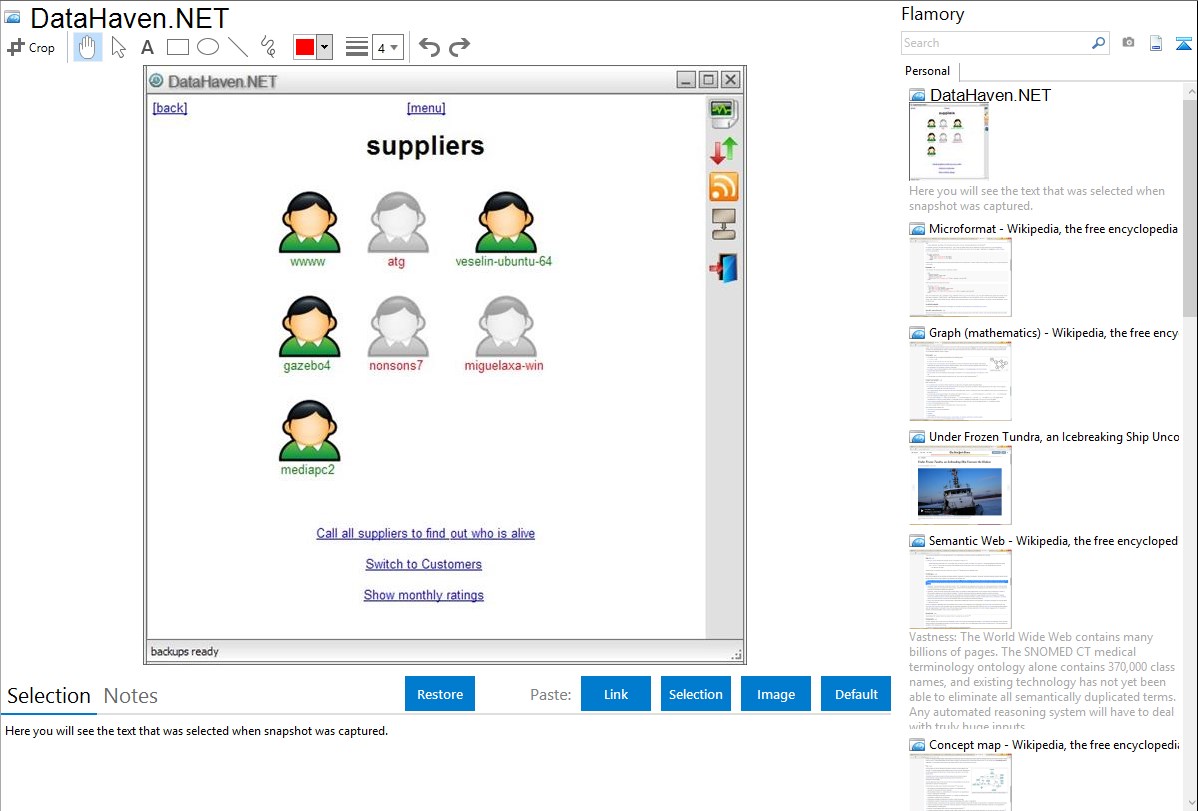Undo the last annotation
Viewport: 1198px width, 811px height.
pos(429,47)
